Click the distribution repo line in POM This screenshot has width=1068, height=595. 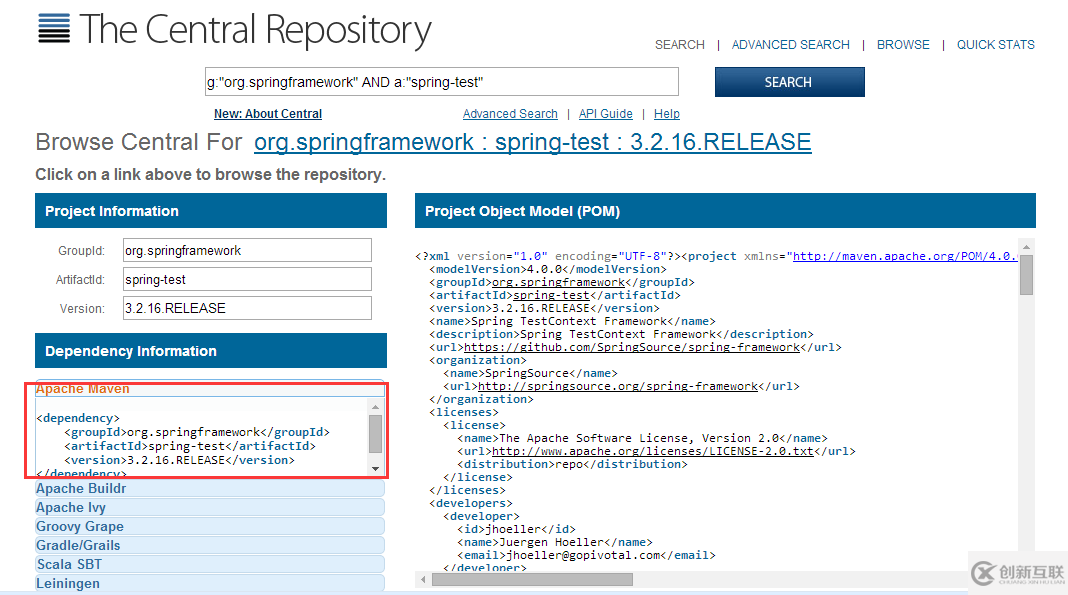point(572,464)
